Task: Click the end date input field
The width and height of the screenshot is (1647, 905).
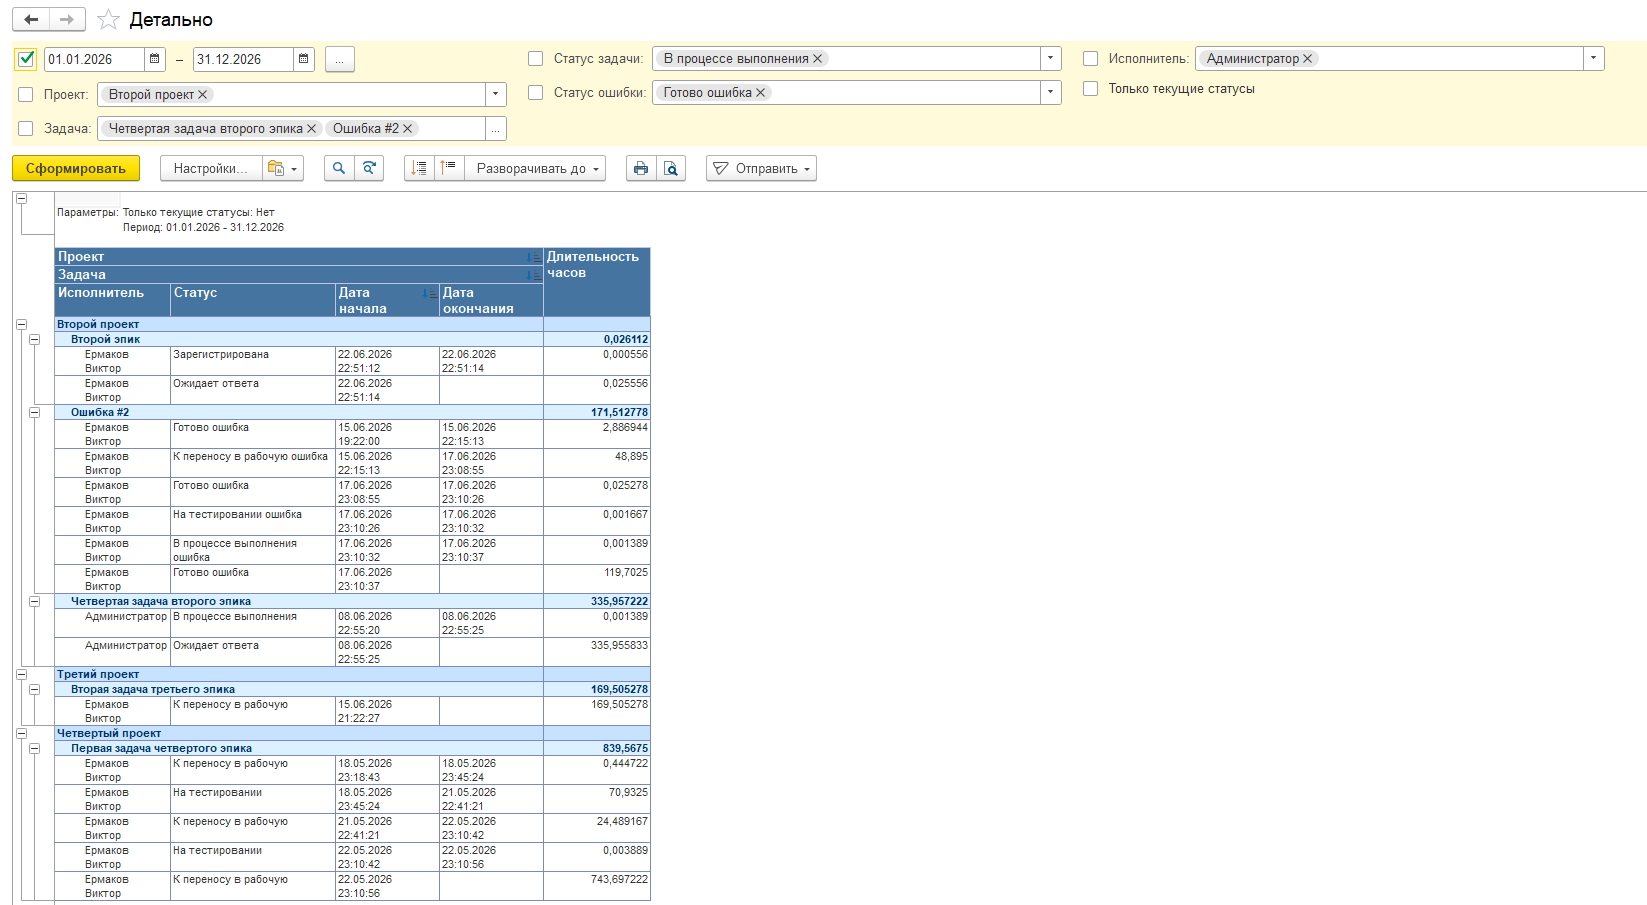Action: click(x=243, y=59)
